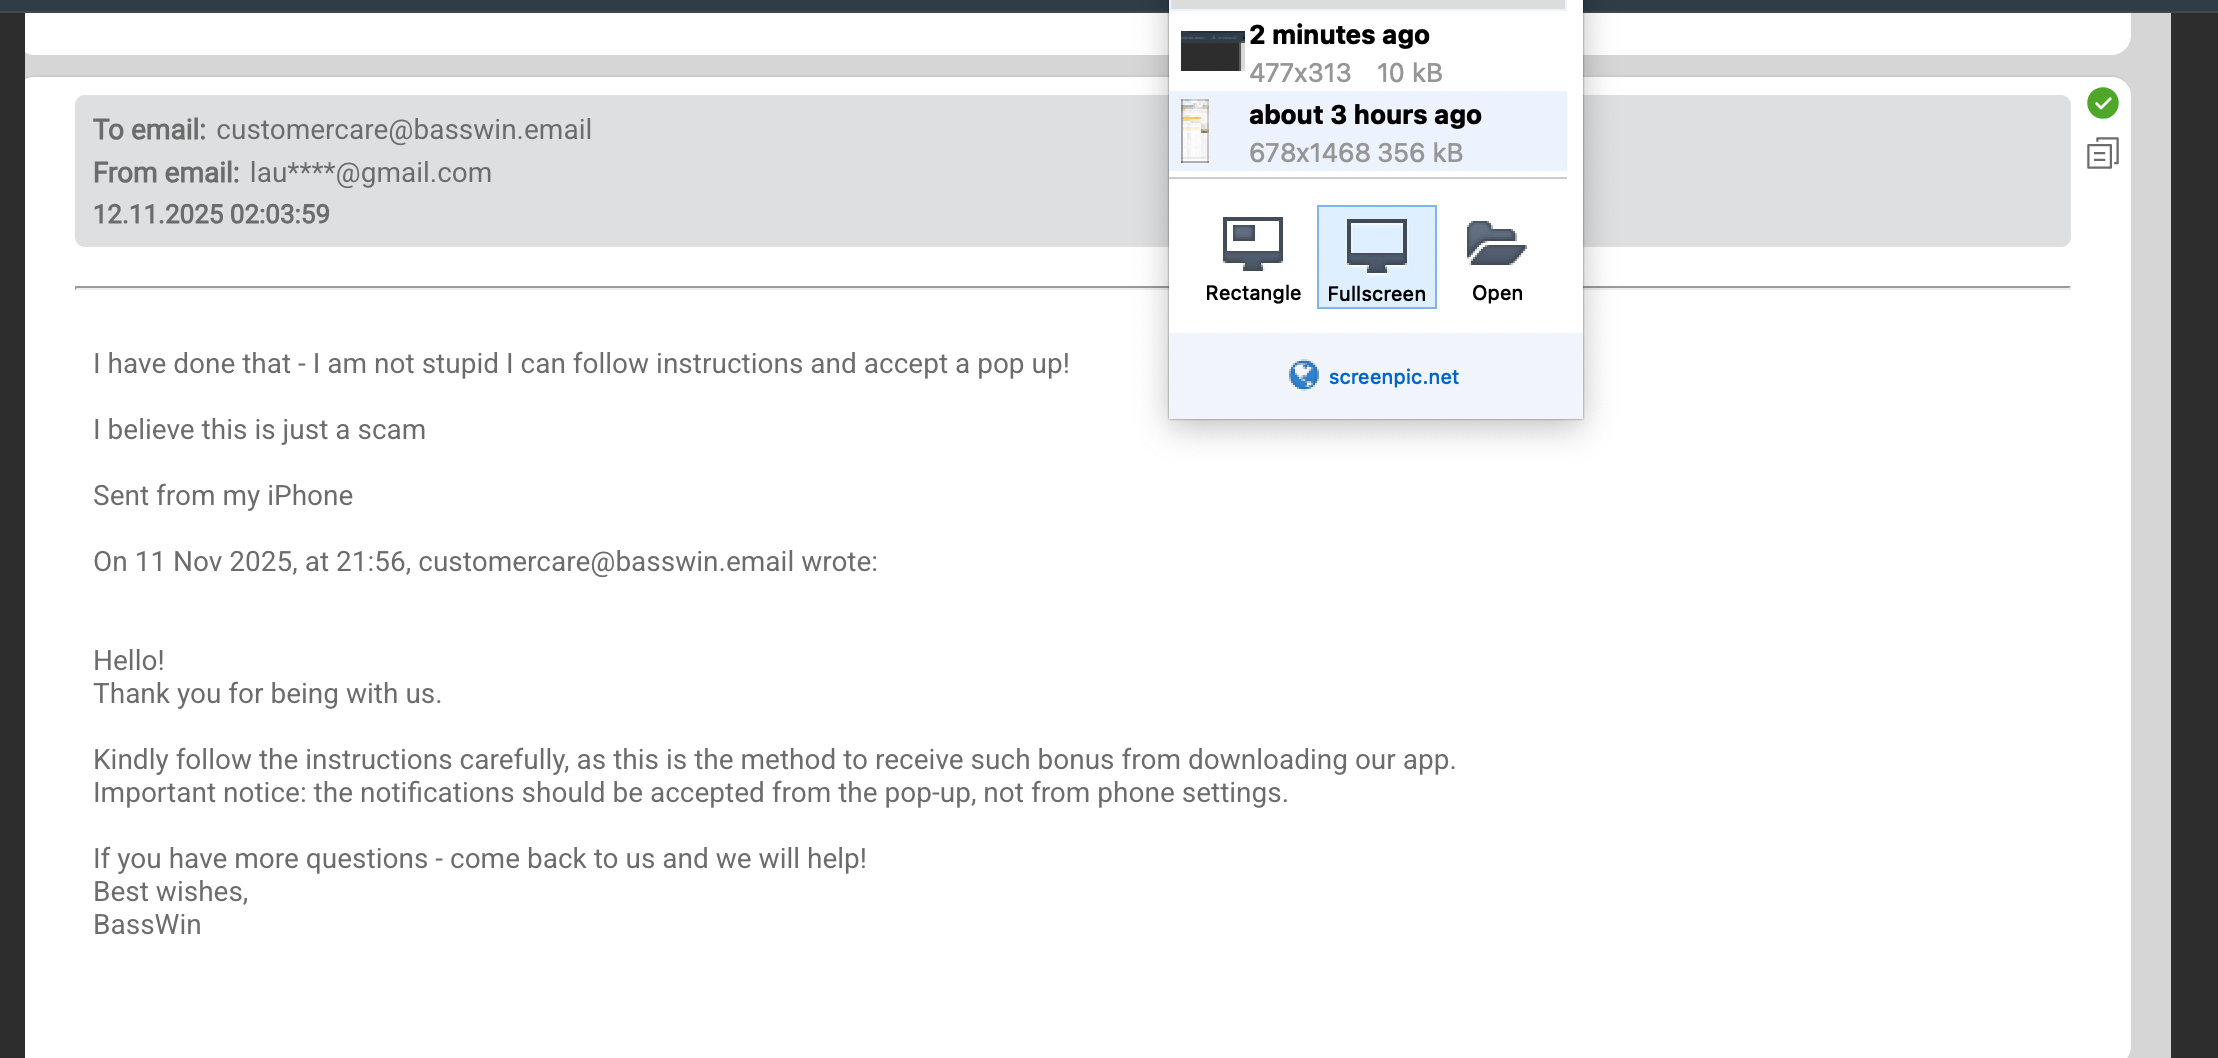Choose the Fullscreen capture icon
2218x1058 pixels.
coord(1376,244)
